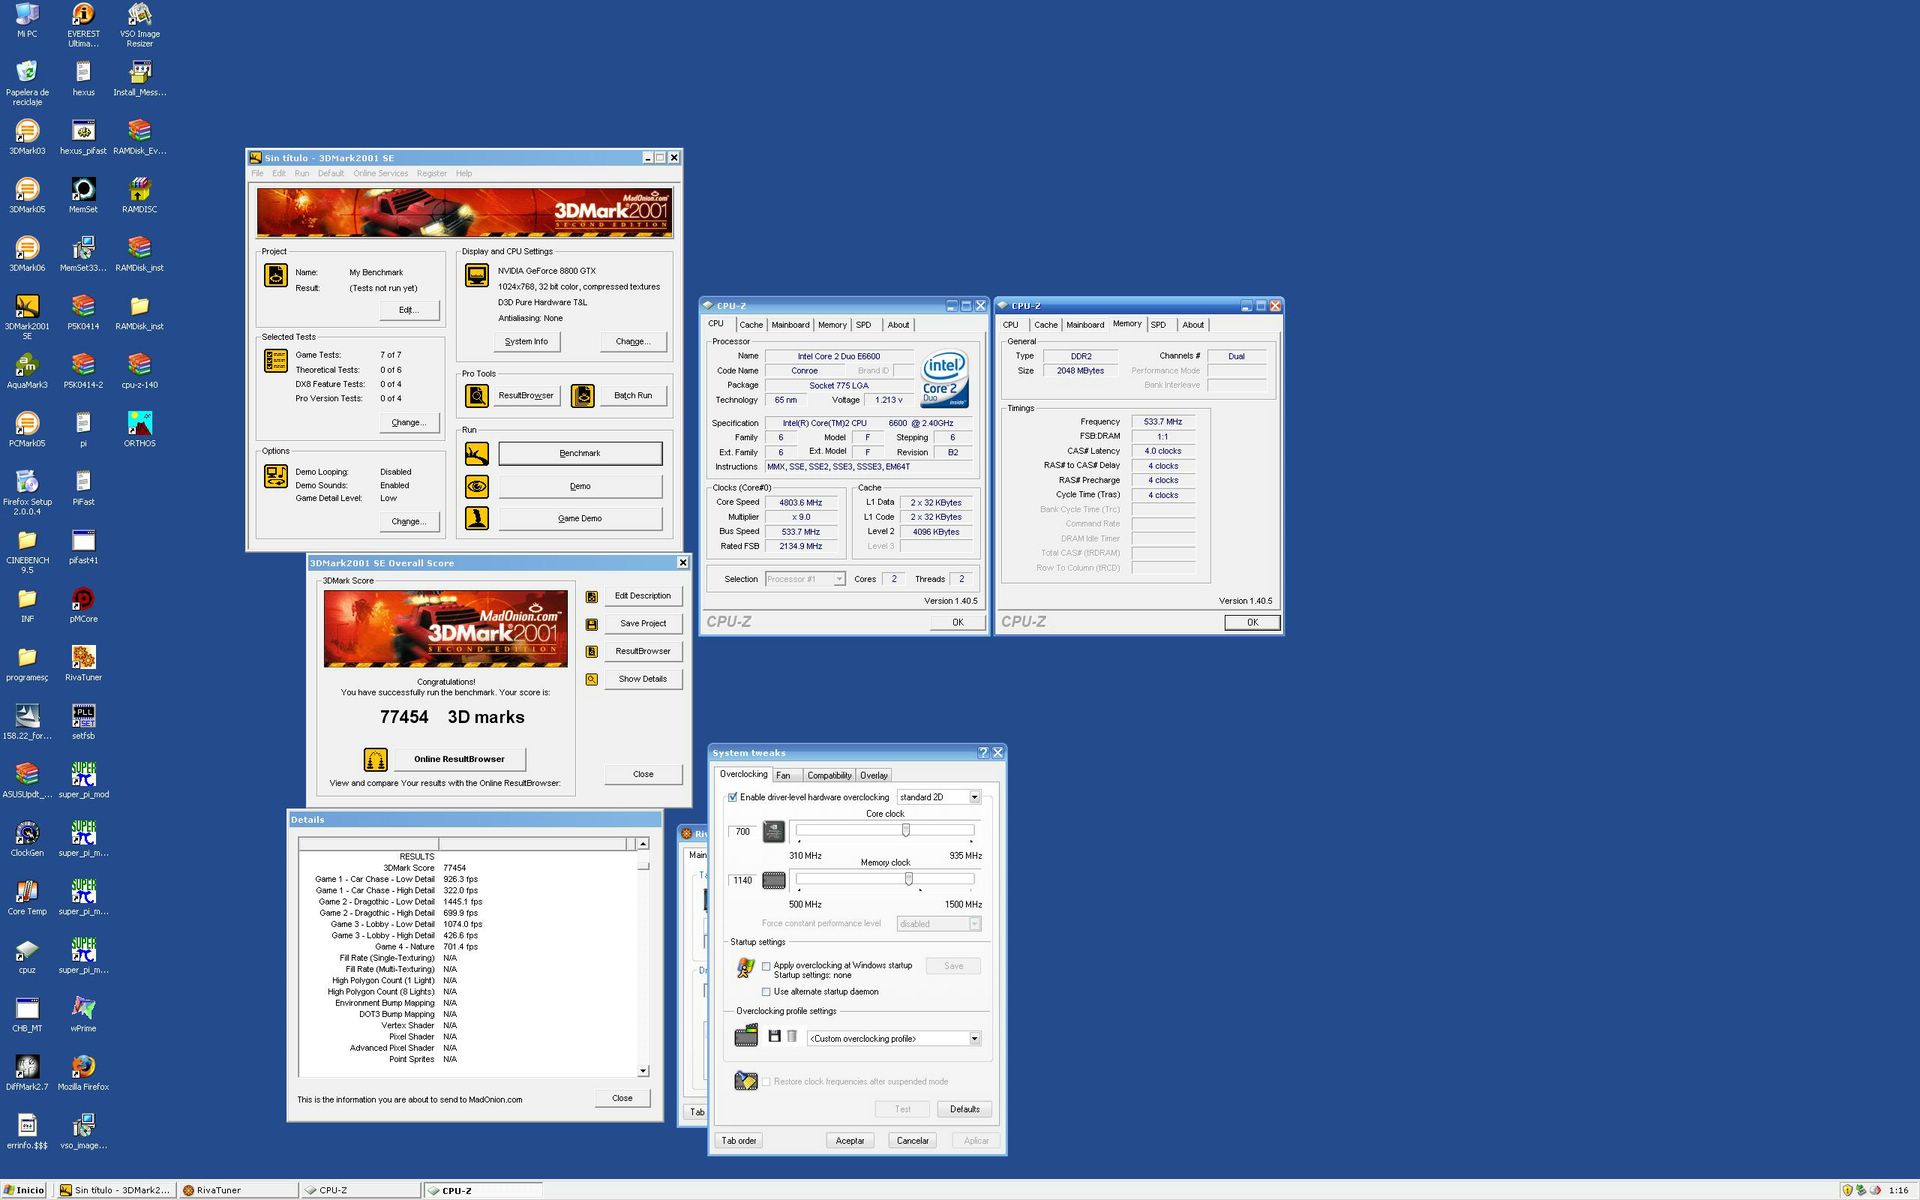1920x1200 pixels.
Task: Click Aceptar in System tweaks
Action: coord(850,1142)
